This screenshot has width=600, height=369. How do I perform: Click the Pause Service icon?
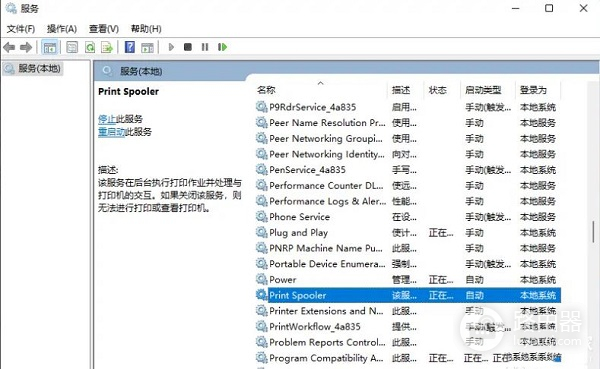click(x=205, y=47)
